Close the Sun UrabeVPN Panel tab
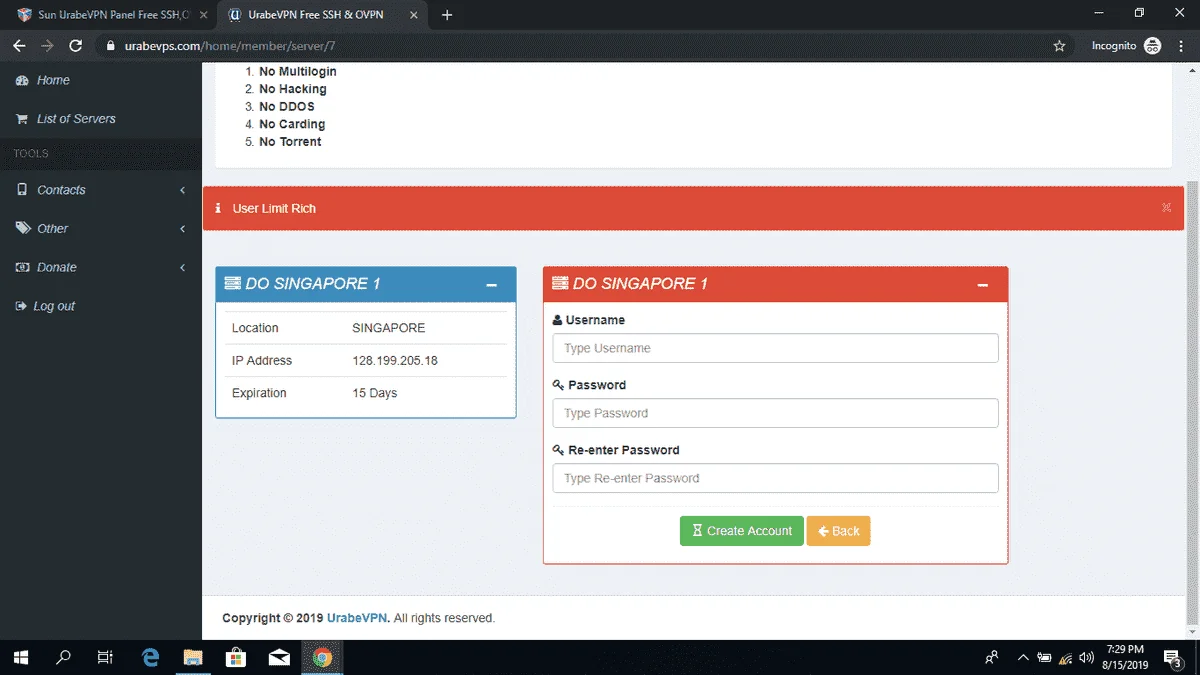1200x675 pixels. pos(203,15)
